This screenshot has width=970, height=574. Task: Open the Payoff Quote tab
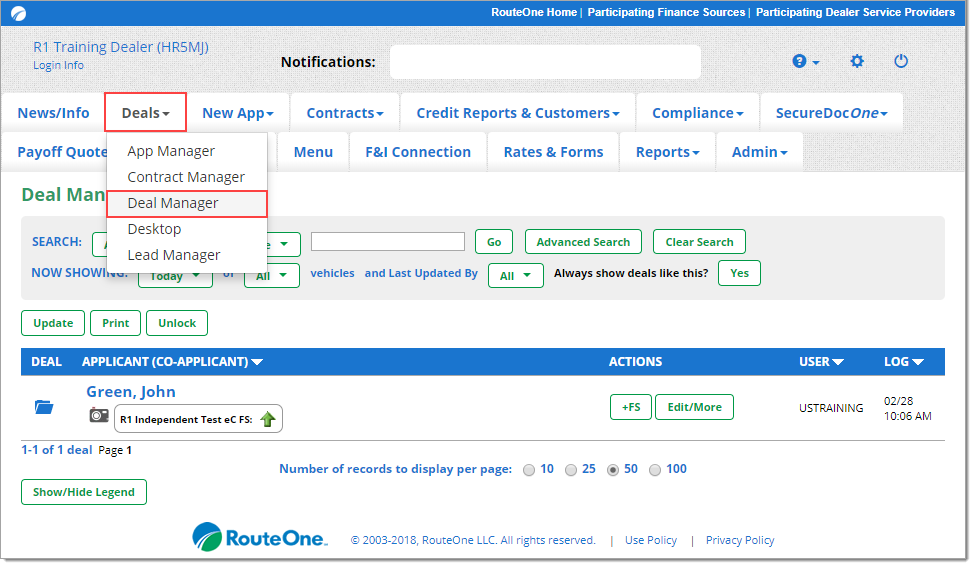click(x=62, y=152)
